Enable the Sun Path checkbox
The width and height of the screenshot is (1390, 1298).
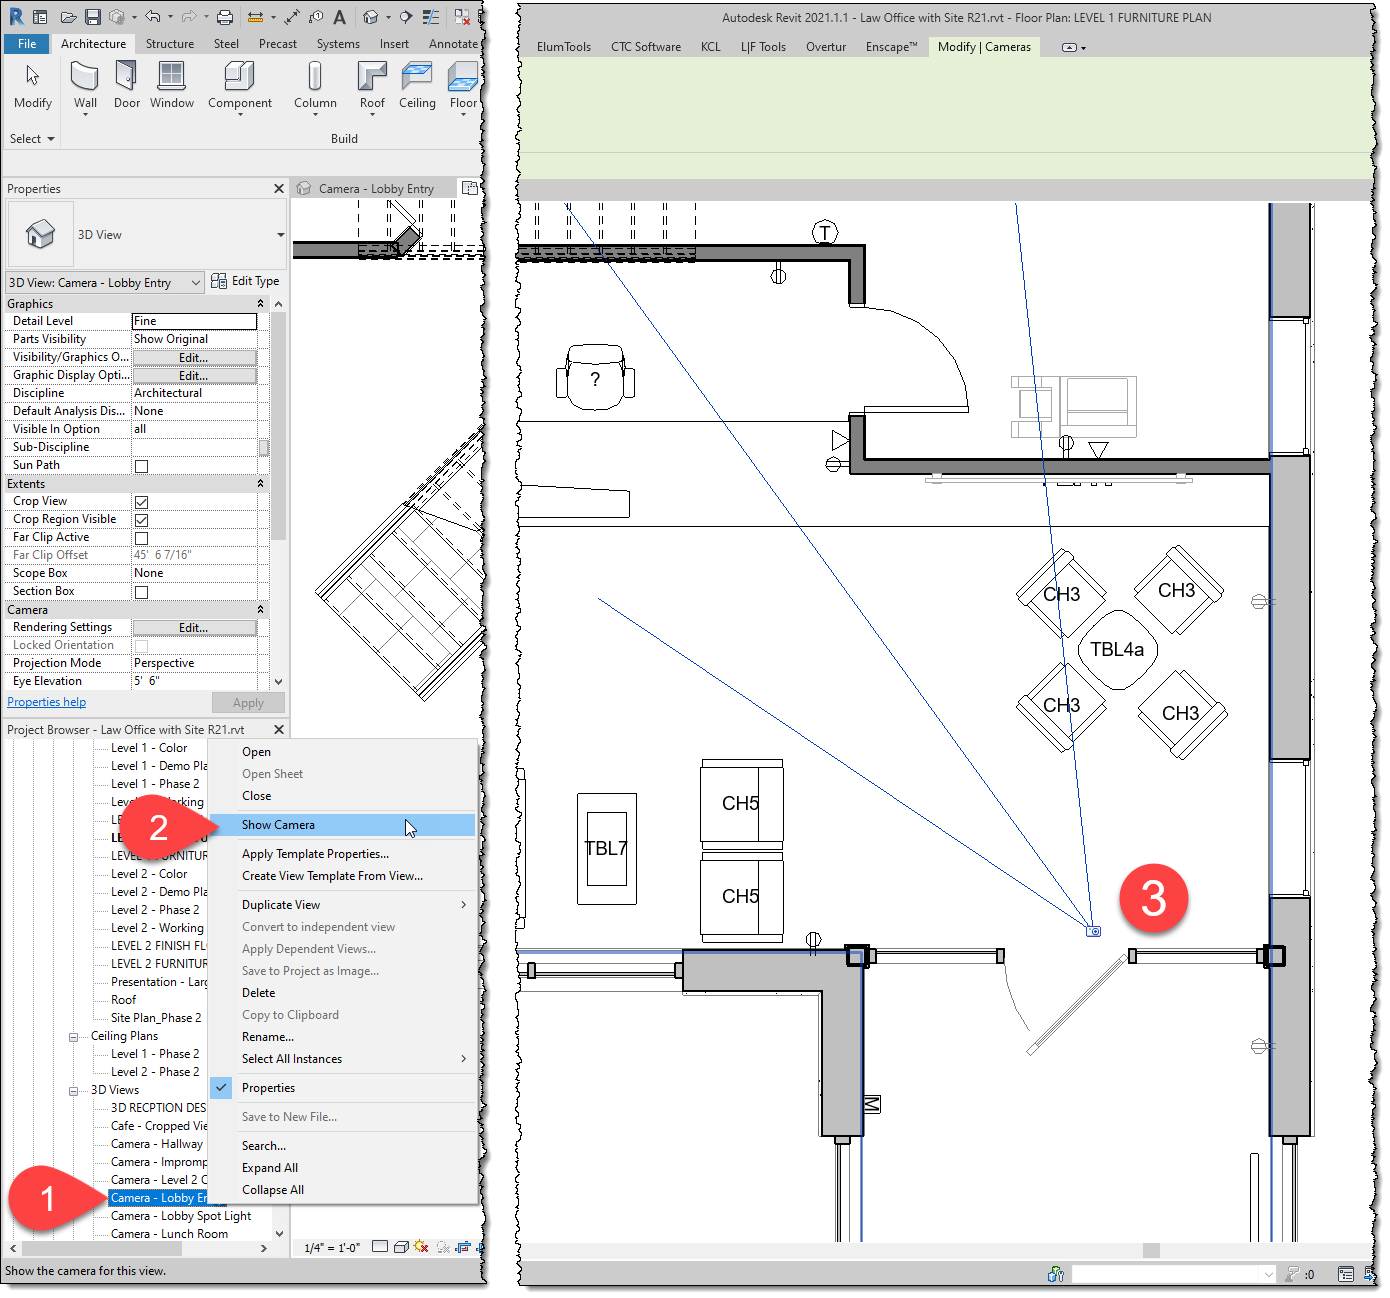point(141,465)
